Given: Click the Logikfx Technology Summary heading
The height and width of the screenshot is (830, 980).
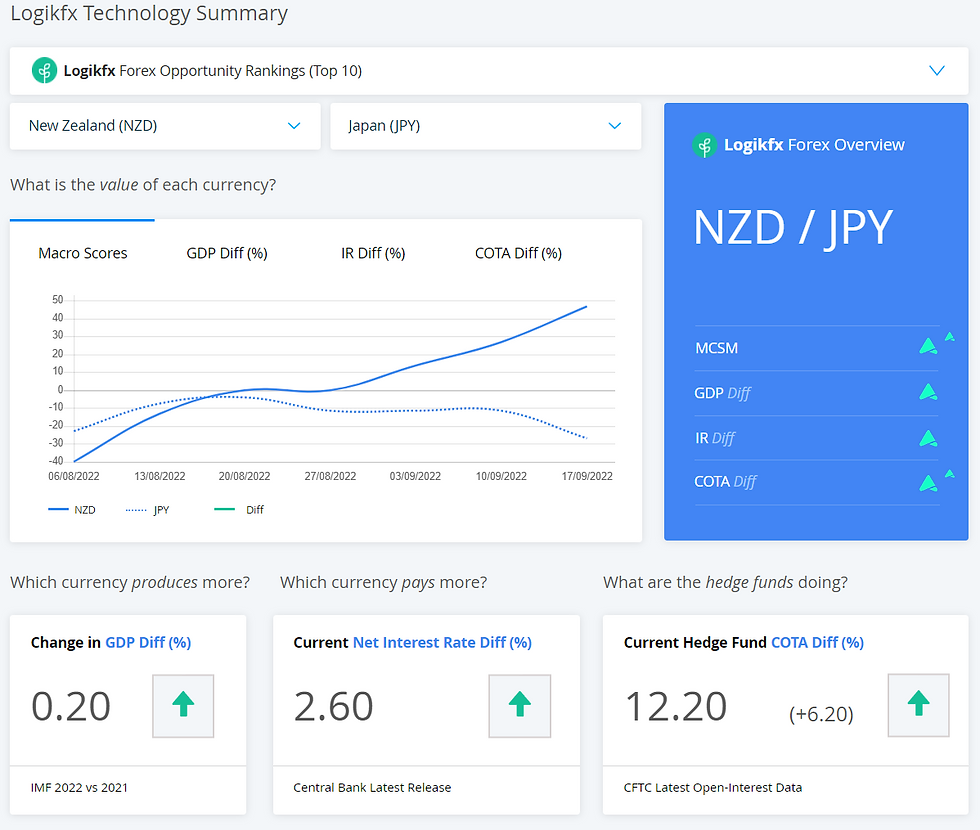Looking at the screenshot, I should pyautogui.click(x=149, y=13).
